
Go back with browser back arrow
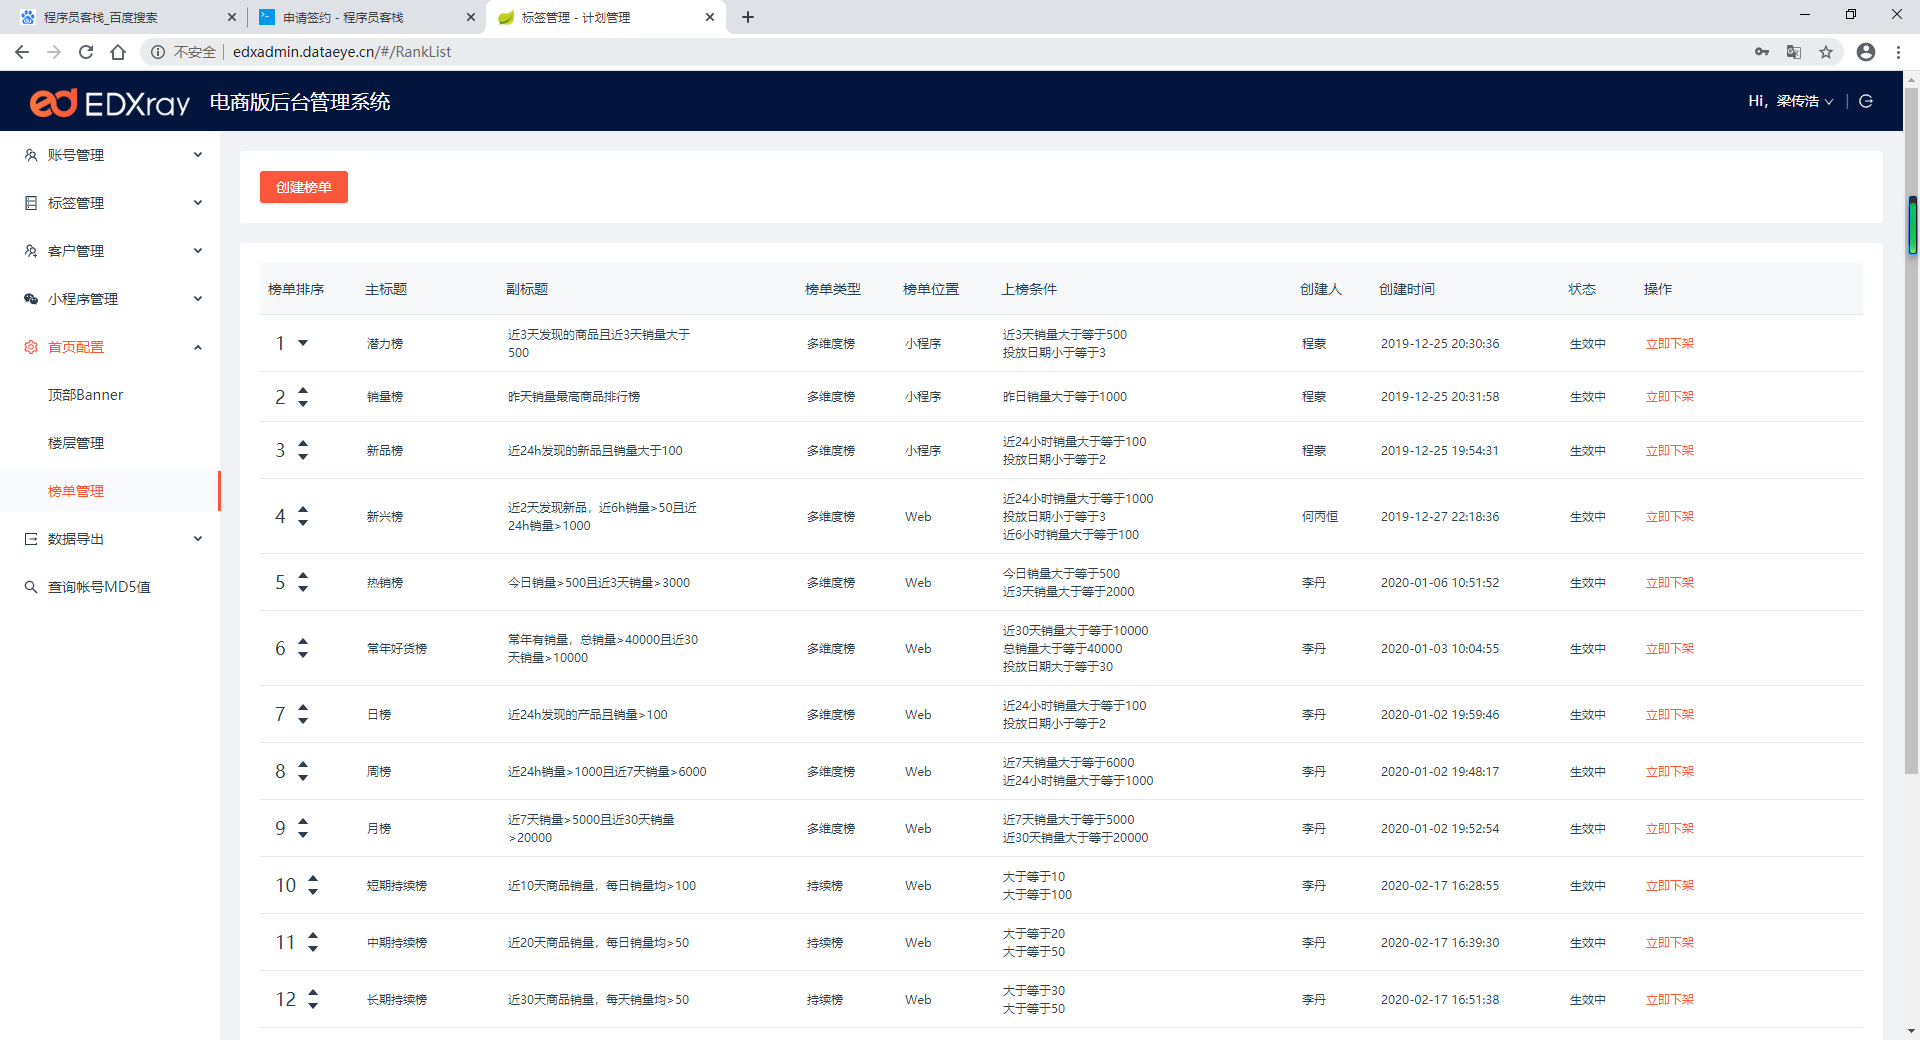(22, 52)
